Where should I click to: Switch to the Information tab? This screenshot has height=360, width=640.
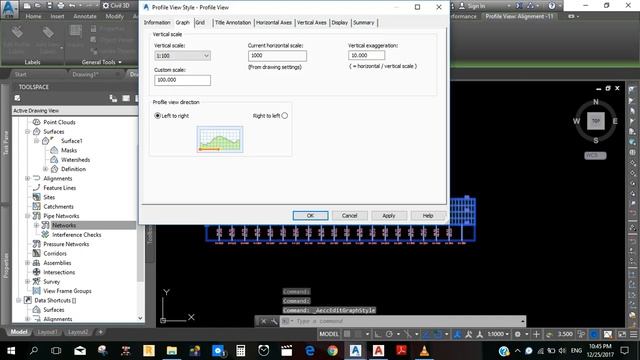point(157,22)
